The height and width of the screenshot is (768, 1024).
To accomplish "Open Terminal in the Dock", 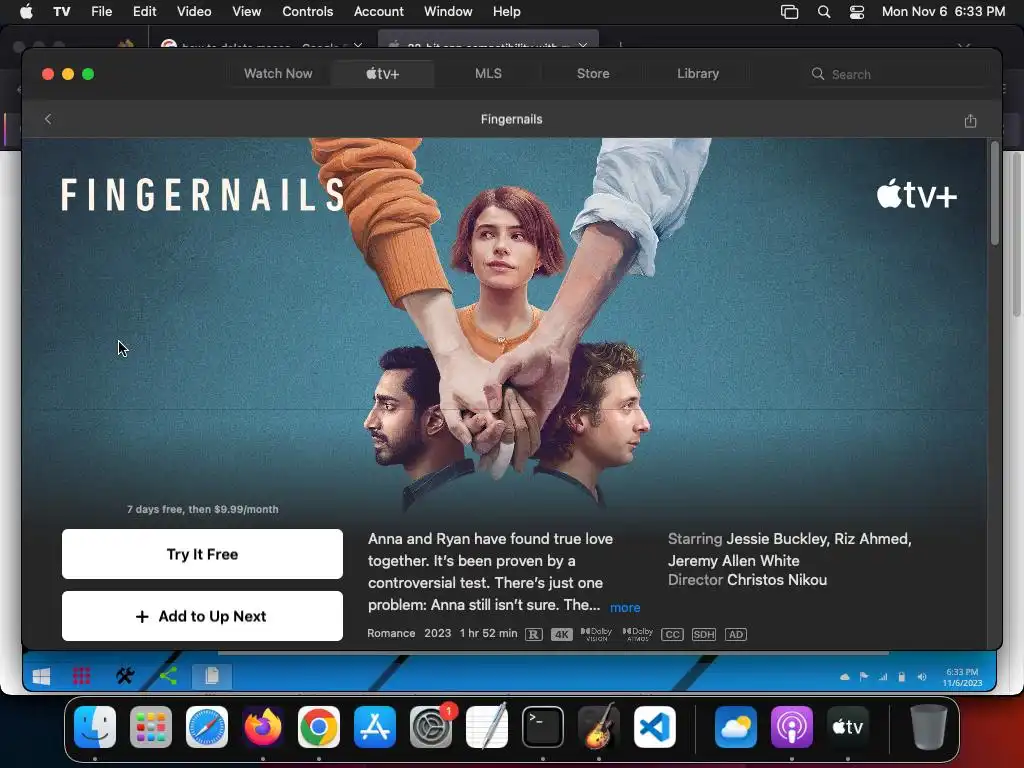I will click(x=543, y=727).
